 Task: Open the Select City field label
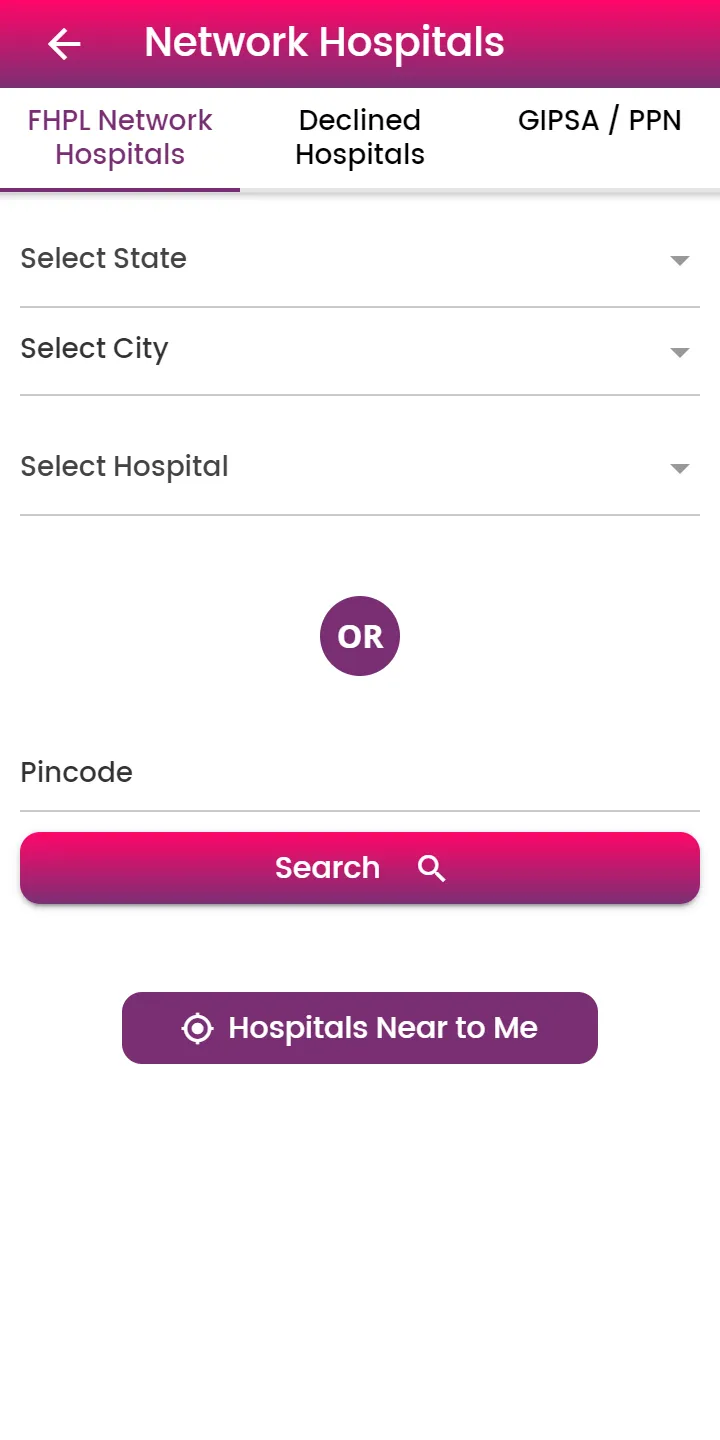(95, 349)
